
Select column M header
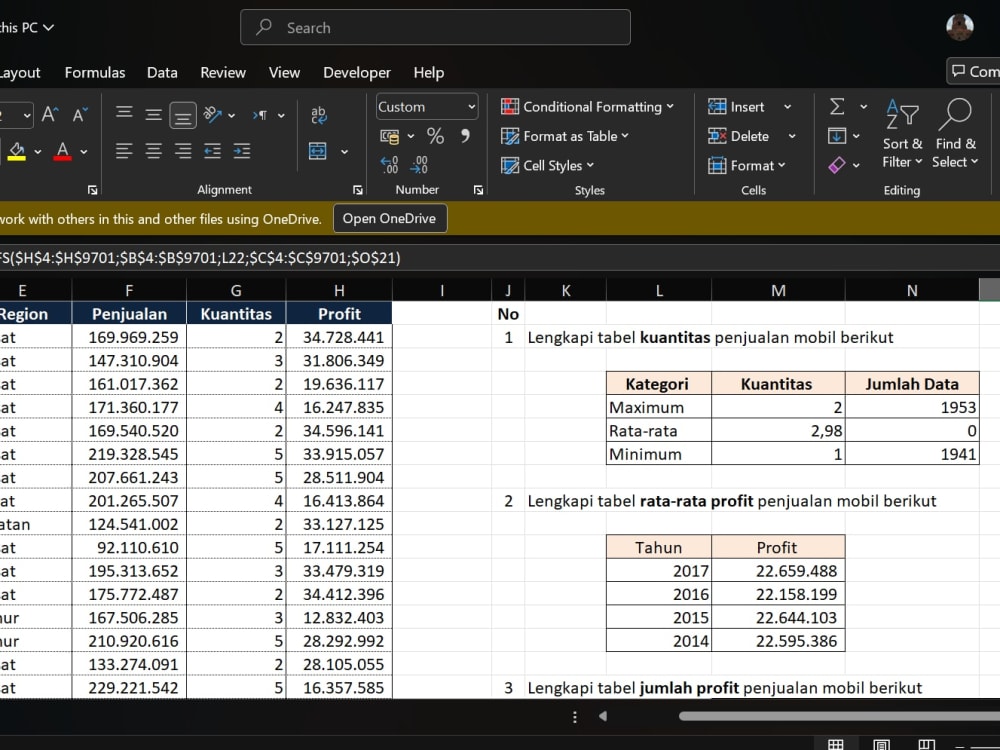(x=778, y=291)
